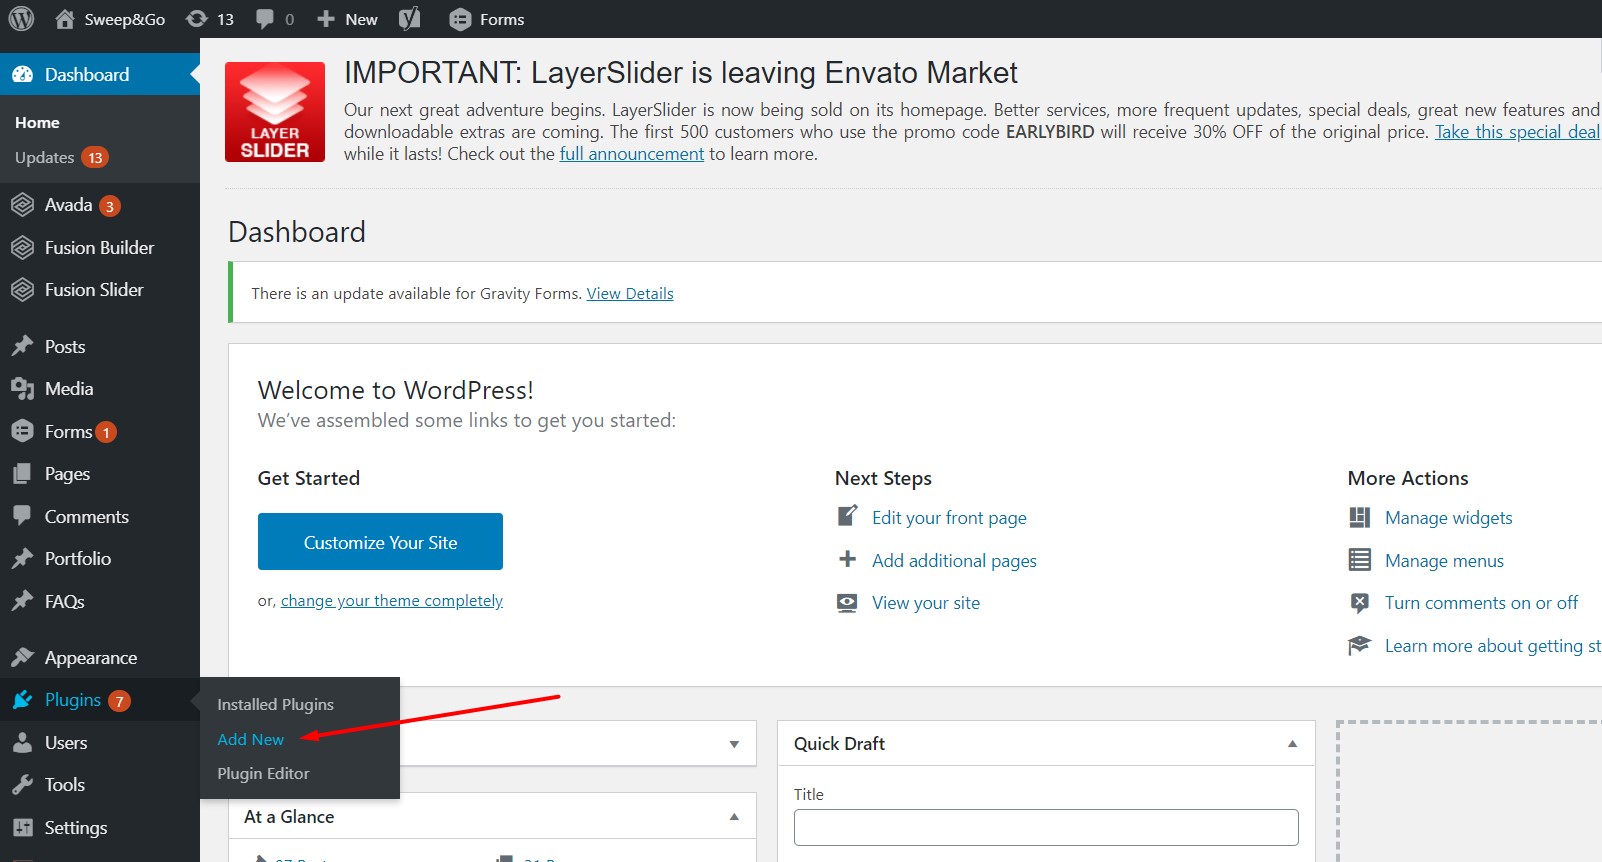Screen dimensions: 1602x862
Task: Focus the Quick Draft Title field
Action: 1046,827
